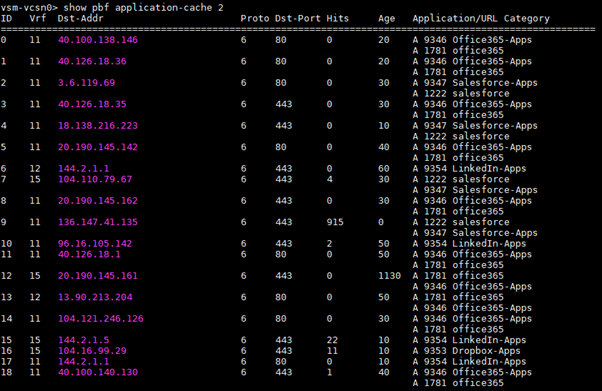Select the IP 104.121.246.126
602x391 pixels.
click(x=101, y=319)
